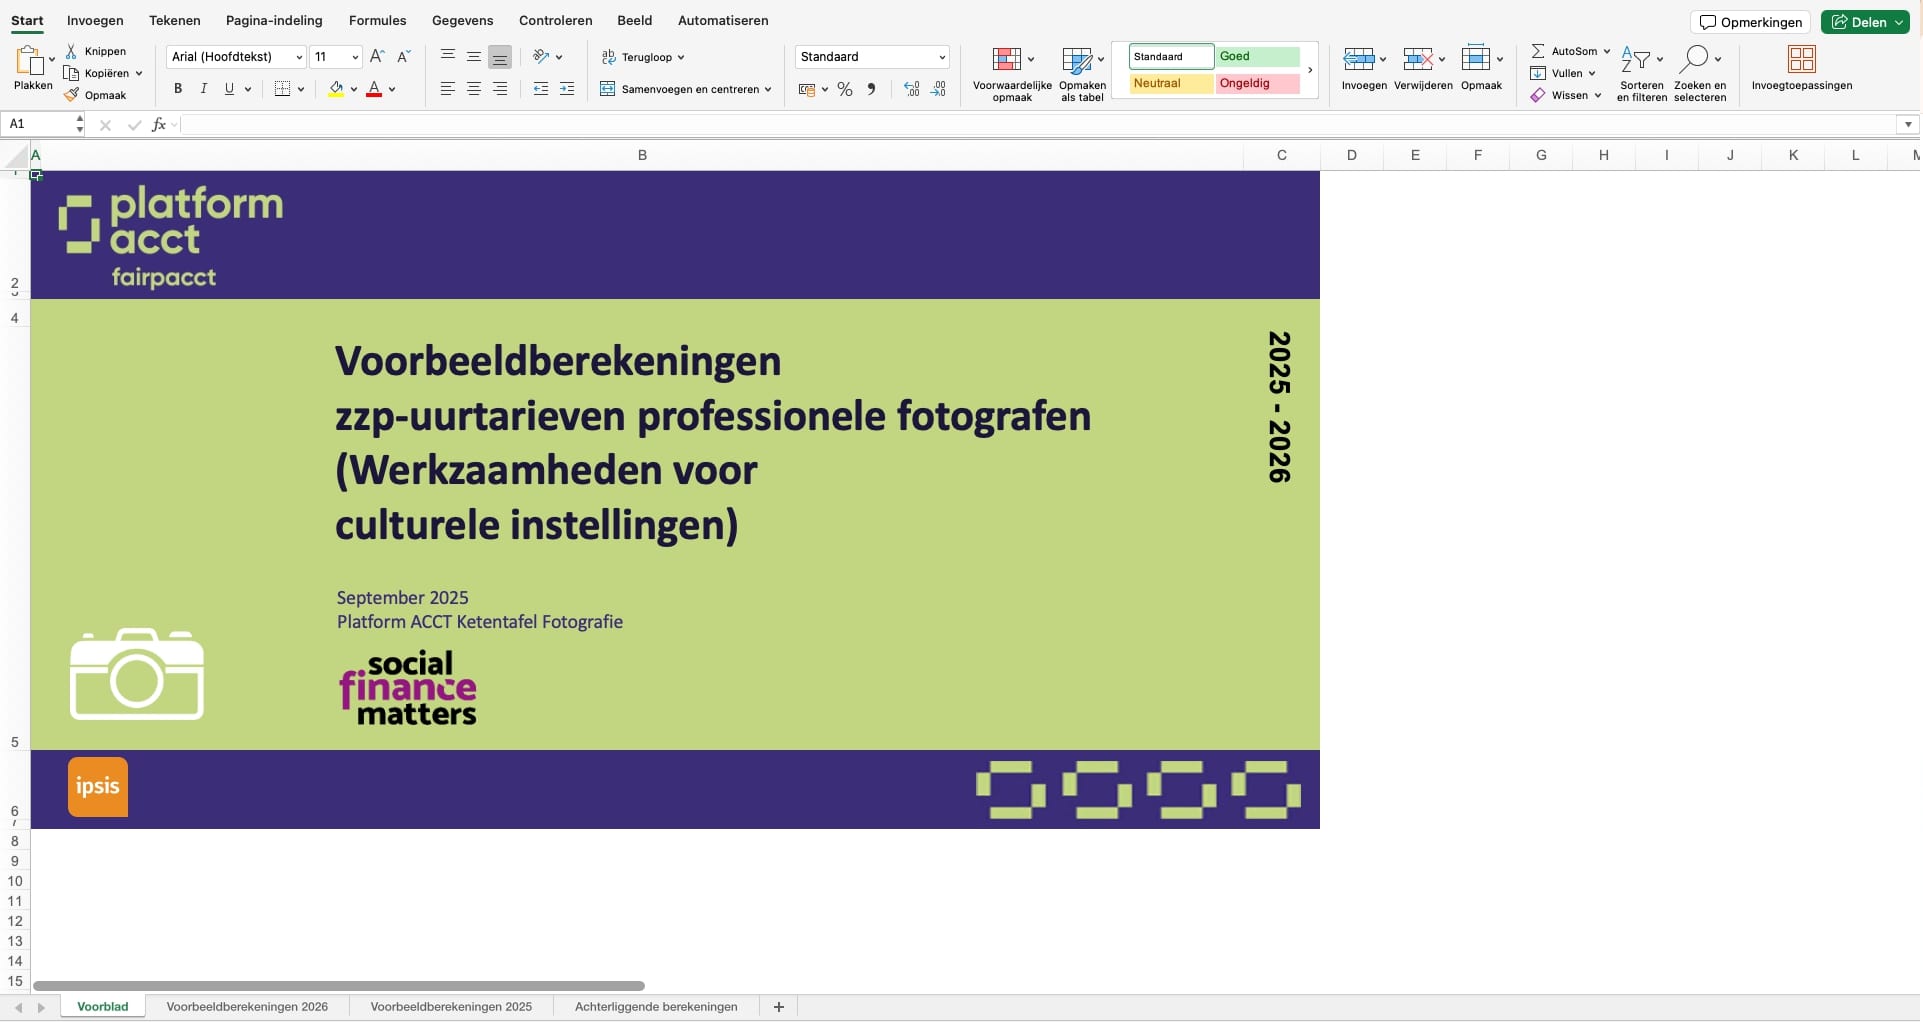This screenshot has height=1022, width=1923.
Task: Open Invoegtoepassingen add-ins icon
Action: point(1801,59)
